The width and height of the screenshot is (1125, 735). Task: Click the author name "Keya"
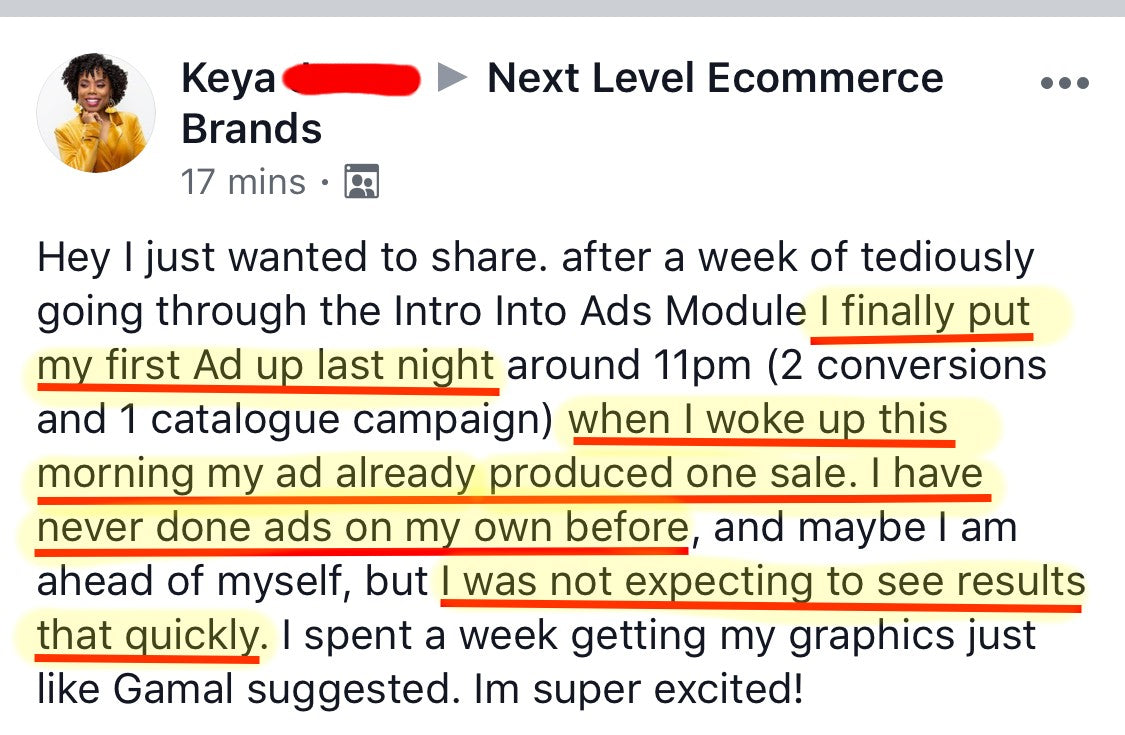[x=228, y=79]
